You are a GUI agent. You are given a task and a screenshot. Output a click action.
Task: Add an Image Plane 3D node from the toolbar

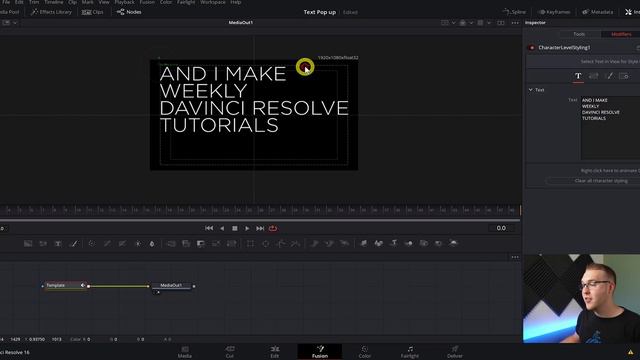[x=363, y=244]
